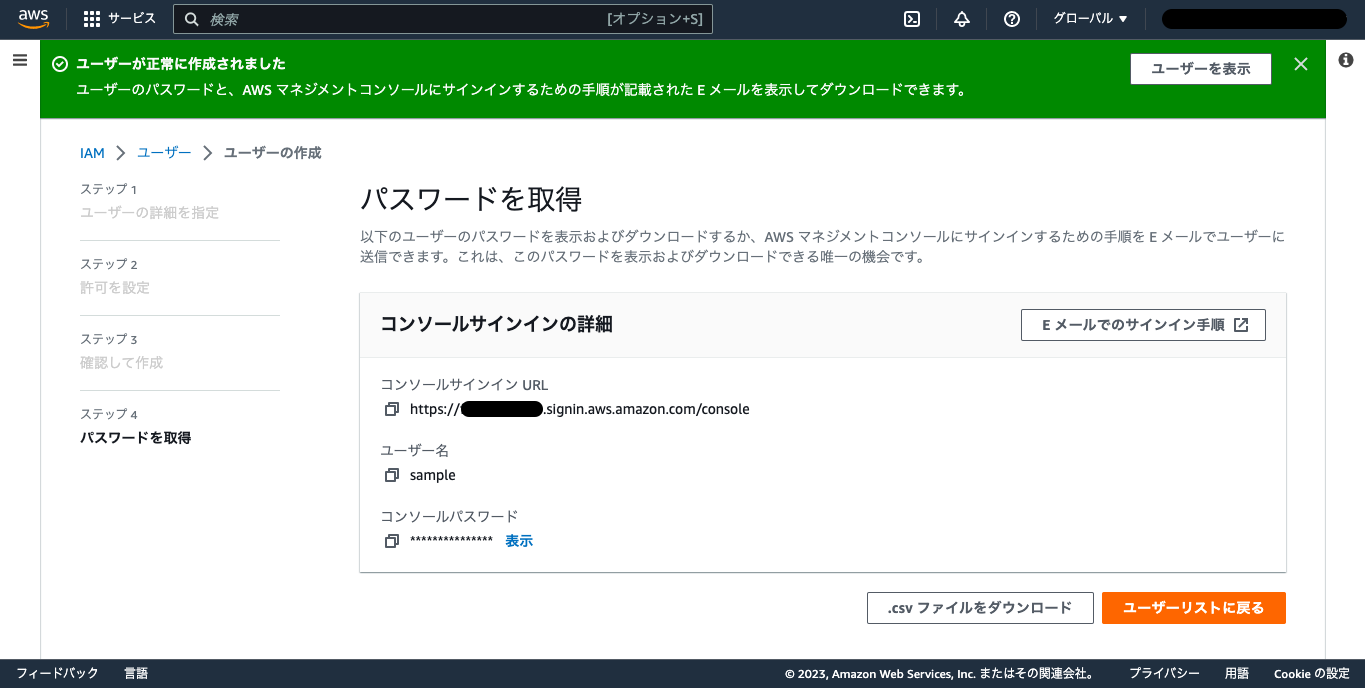The height and width of the screenshot is (688, 1365).
Task: Click ユーザーリストに戻る button
Action: pyautogui.click(x=1193, y=607)
